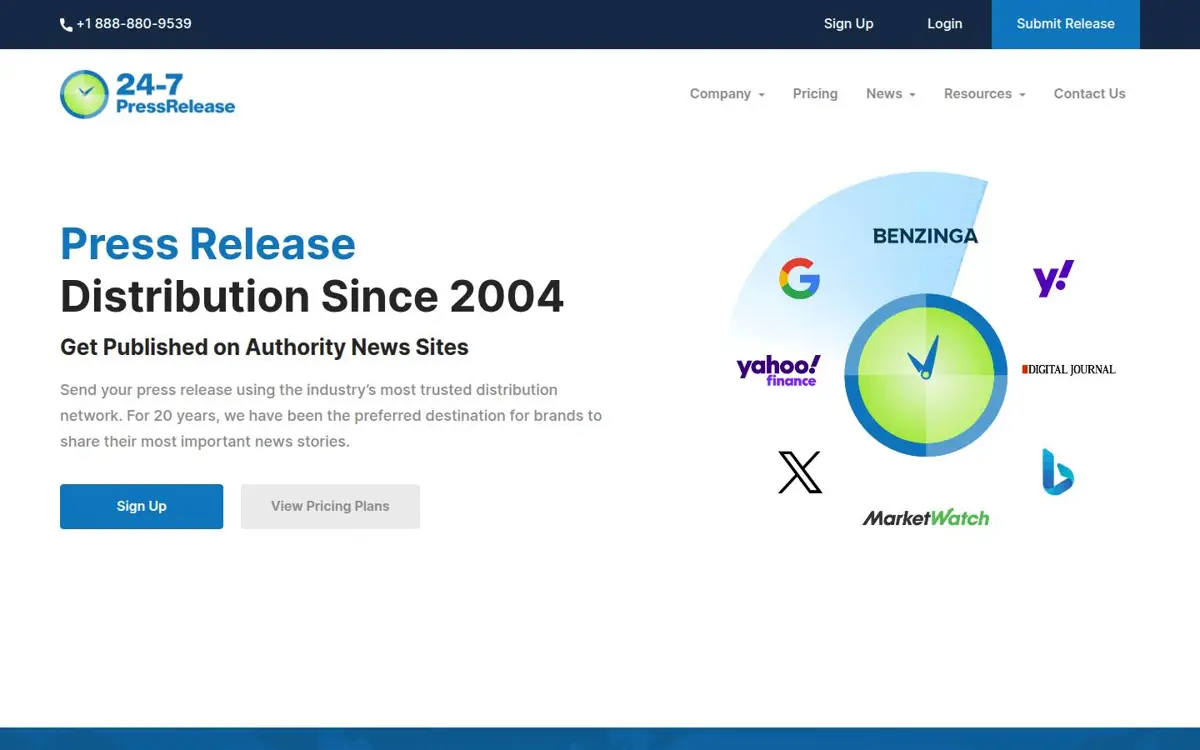Click the Yahoo Finance logo

(x=778, y=370)
